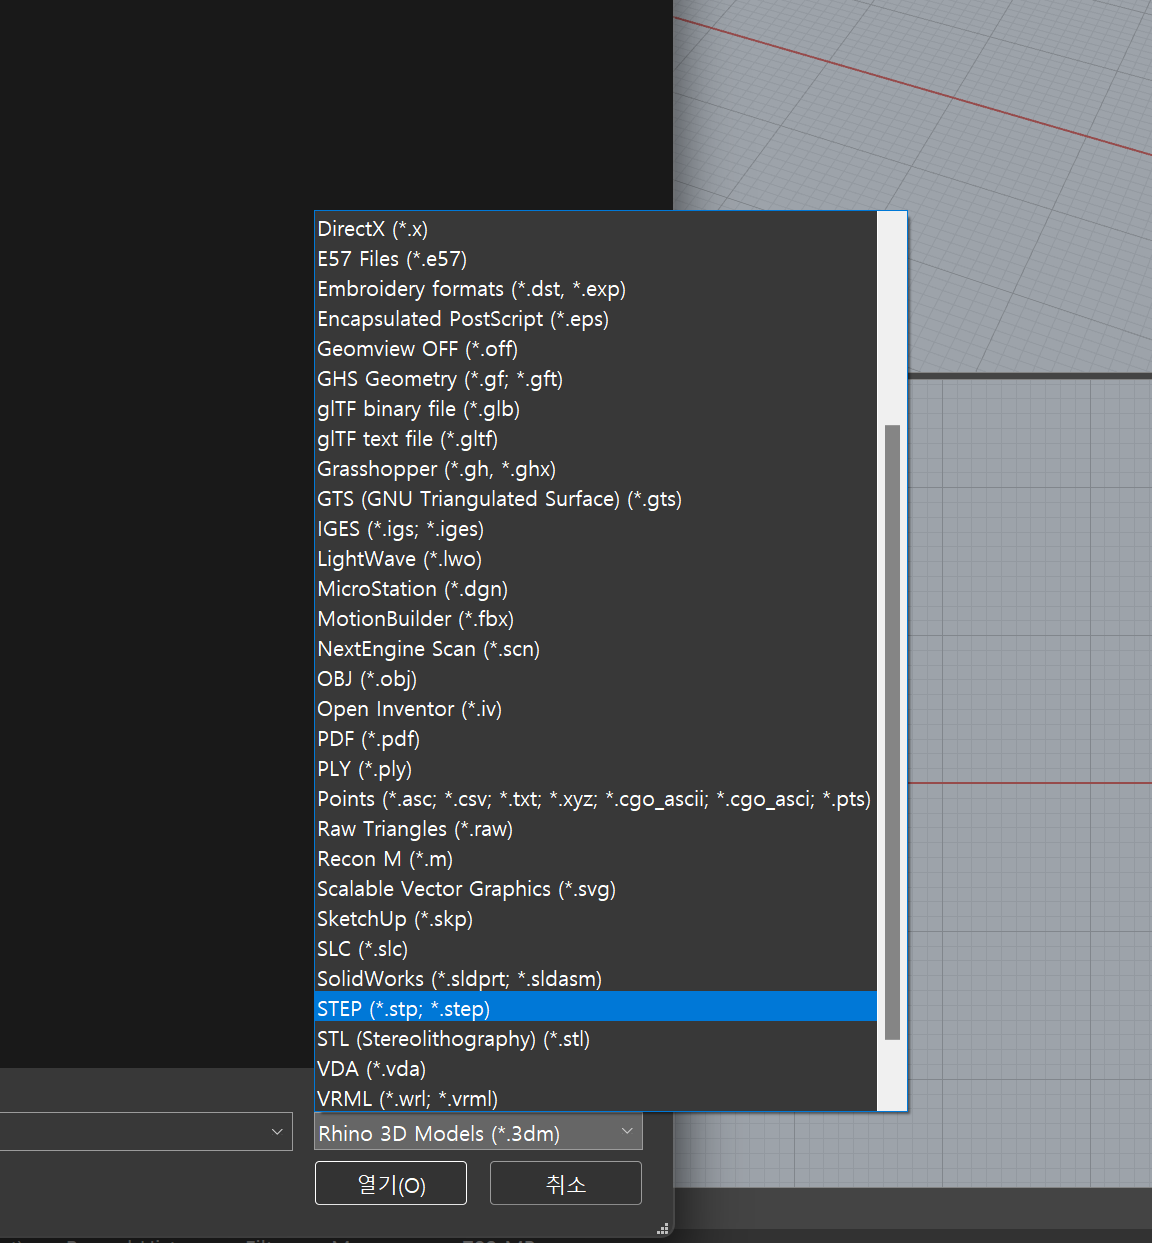Image resolution: width=1152 pixels, height=1243 pixels.
Task: Select DirectX (*.x) file type
Action: tap(596, 229)
